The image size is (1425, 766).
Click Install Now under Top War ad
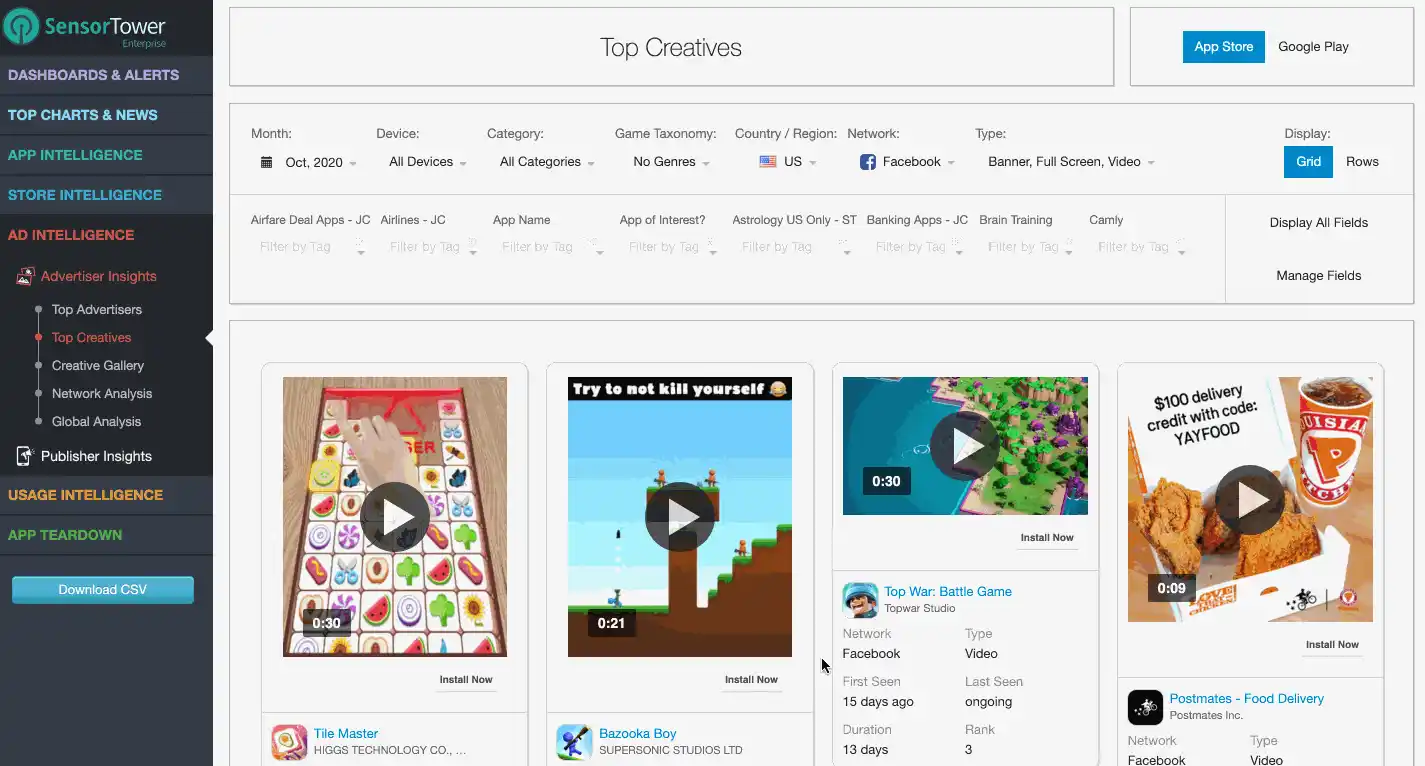(x=1047, y=538)
